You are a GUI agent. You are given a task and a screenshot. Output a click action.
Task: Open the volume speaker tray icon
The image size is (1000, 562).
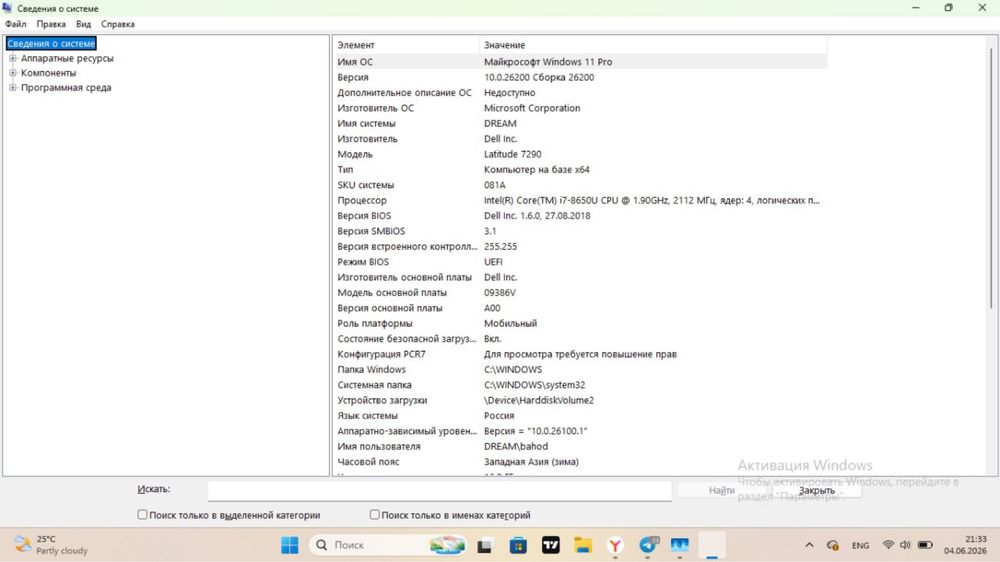[x=905, y=545]
